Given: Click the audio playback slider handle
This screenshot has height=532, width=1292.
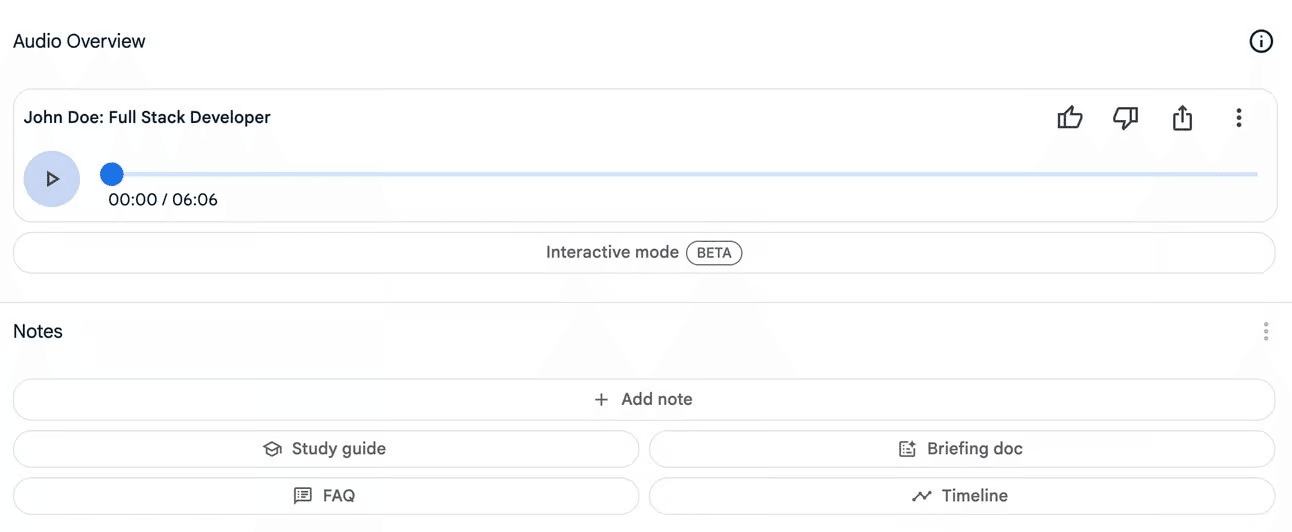Looking at the screenshot, I should 112,174.
